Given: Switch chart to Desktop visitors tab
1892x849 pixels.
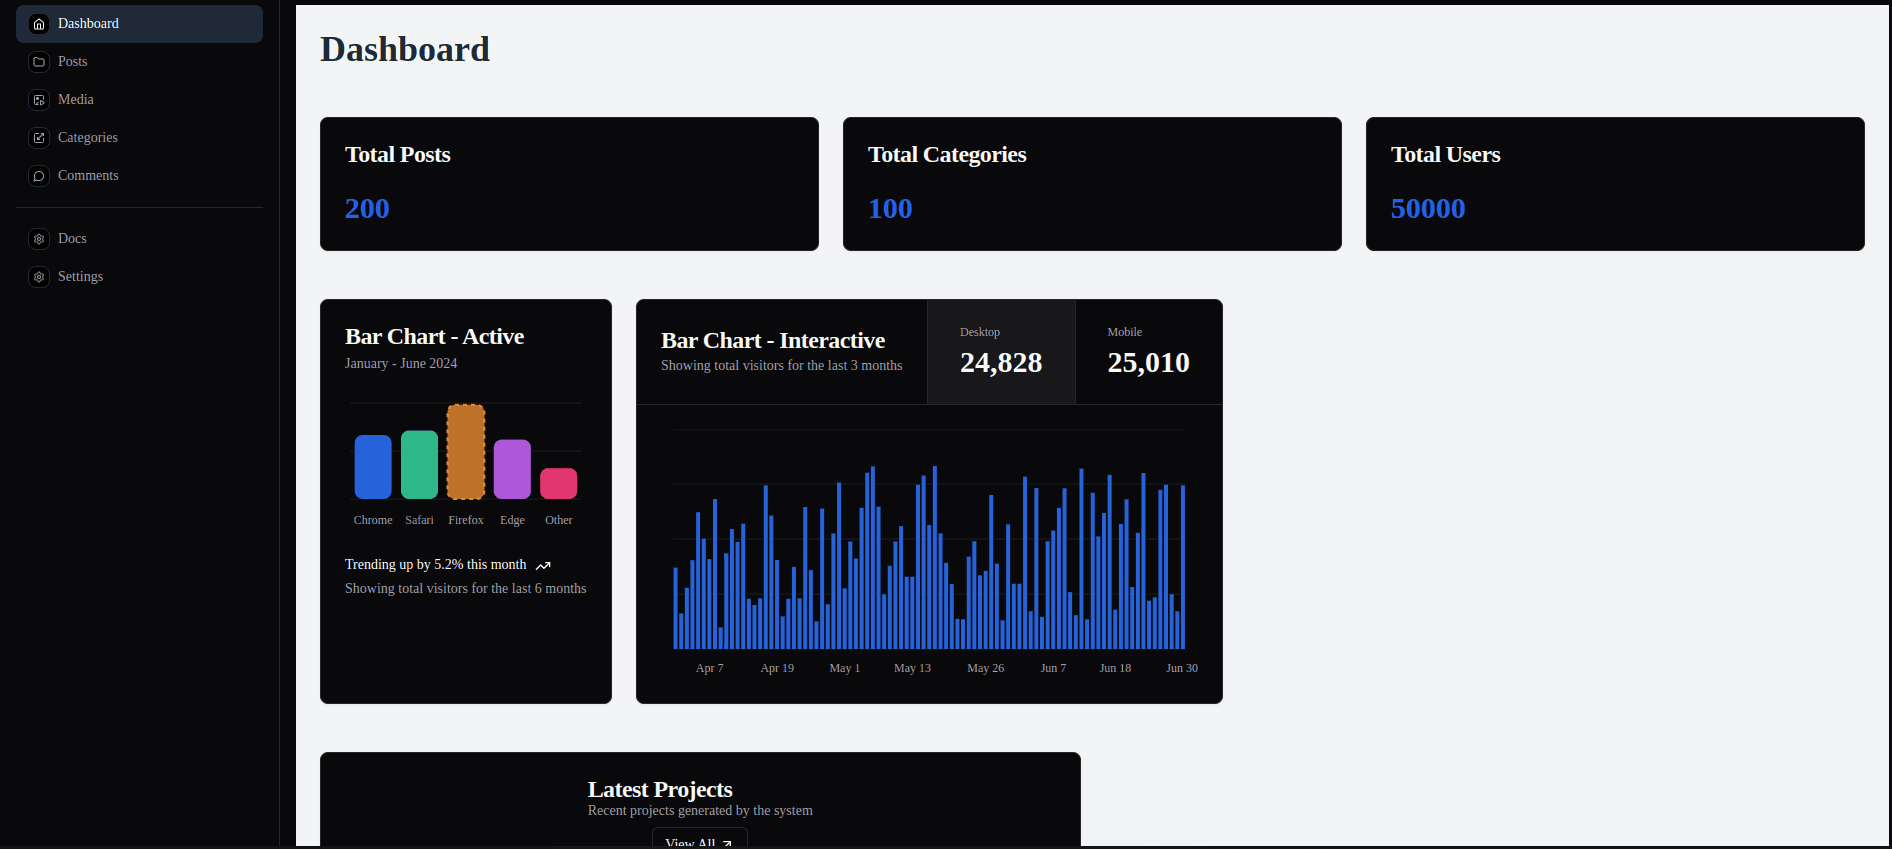Looking at the screenshot, I should (x=1001, y=352).
